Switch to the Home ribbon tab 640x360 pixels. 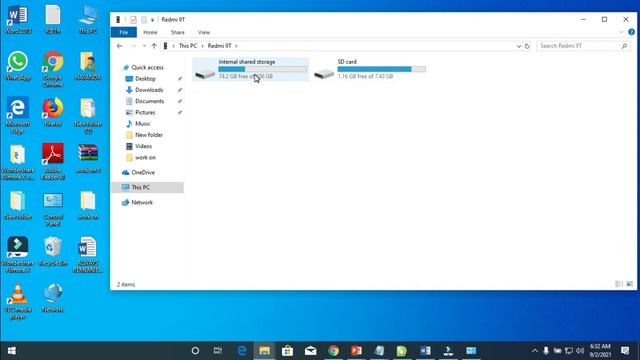tap(150, 32)
